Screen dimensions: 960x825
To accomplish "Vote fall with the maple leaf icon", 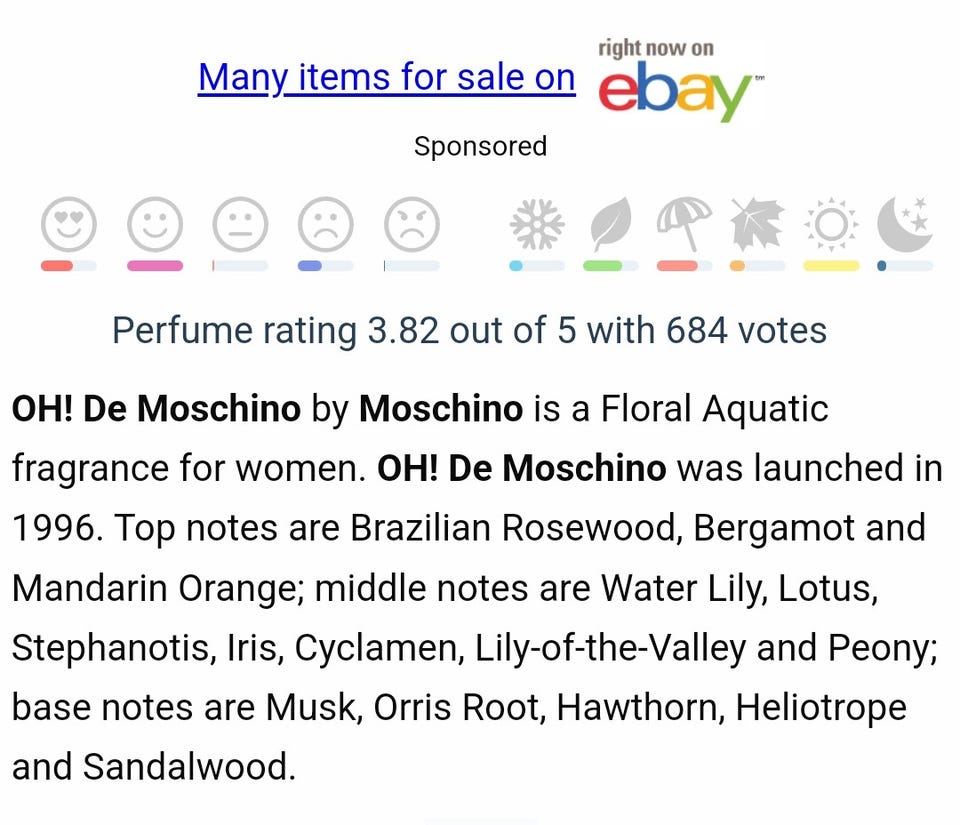I will [757, 225].
